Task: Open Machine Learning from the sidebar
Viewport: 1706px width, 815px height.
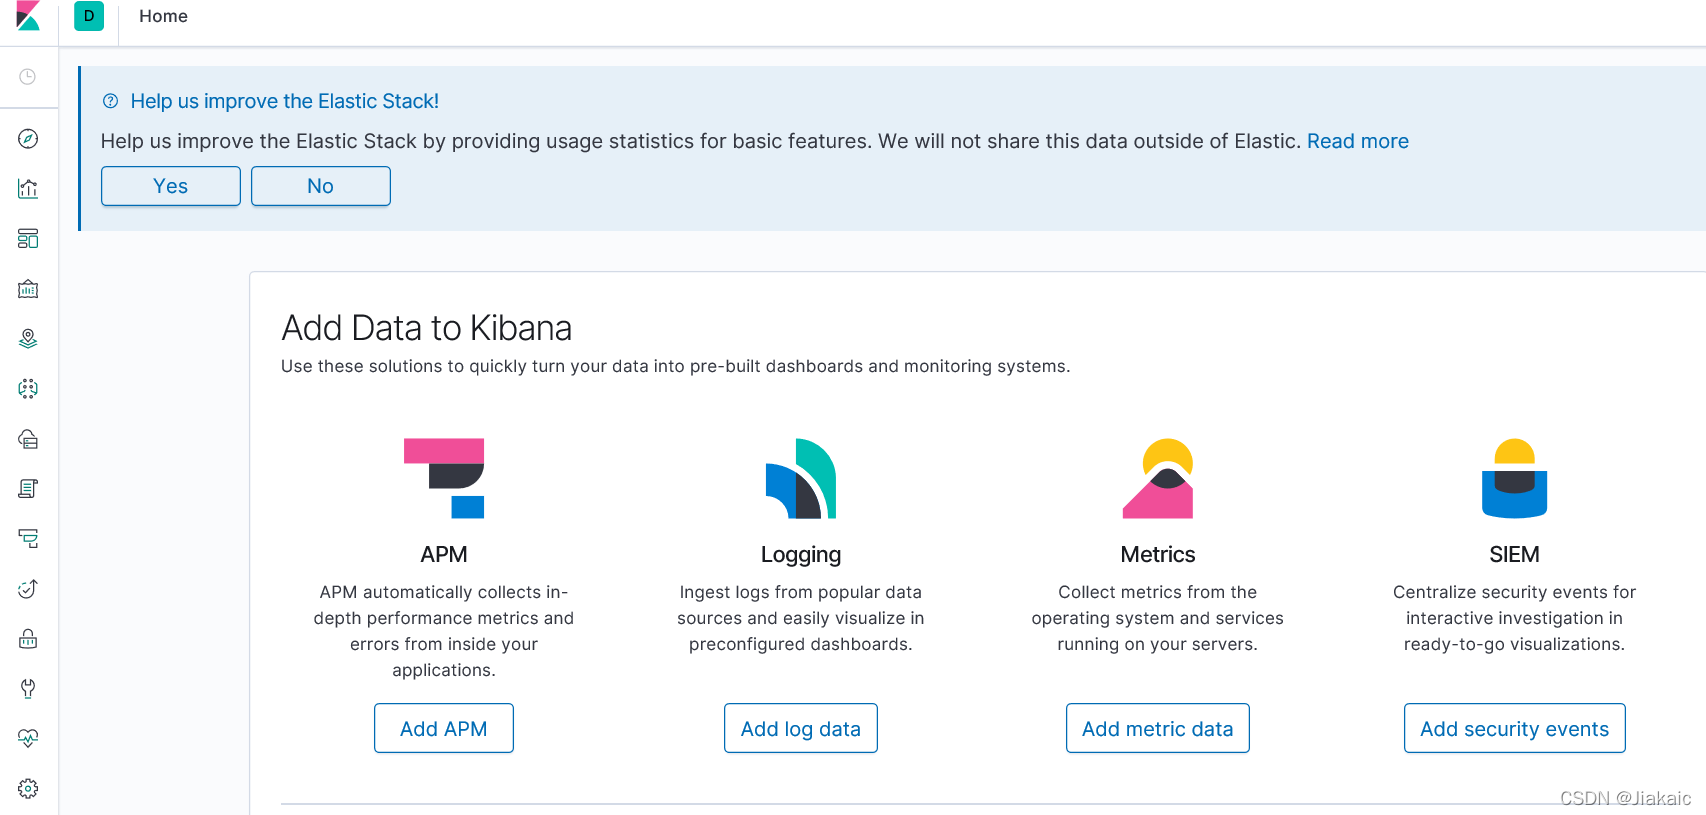Action: click(x=28, y=388)
